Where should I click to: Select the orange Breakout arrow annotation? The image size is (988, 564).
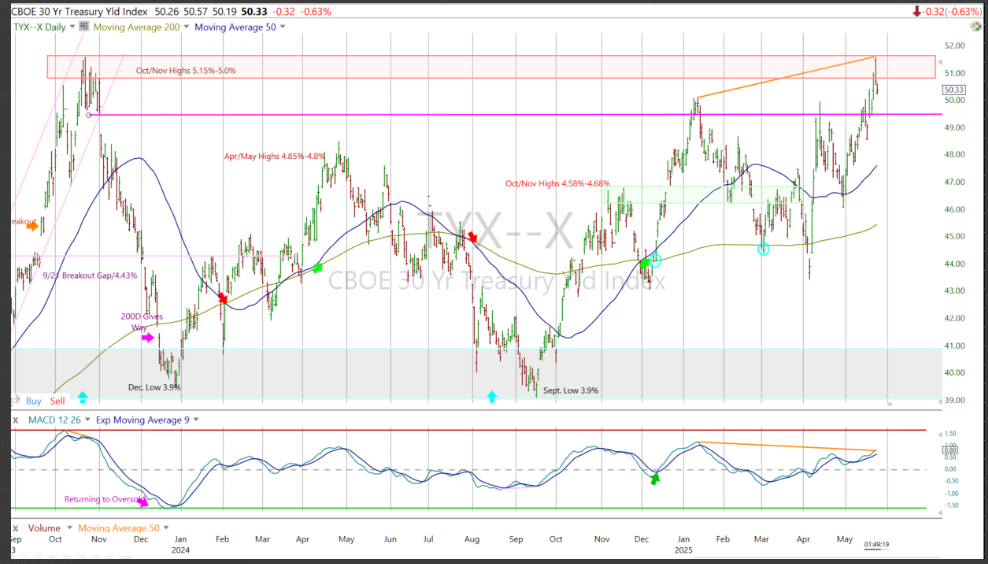click(x=33, y=226)
